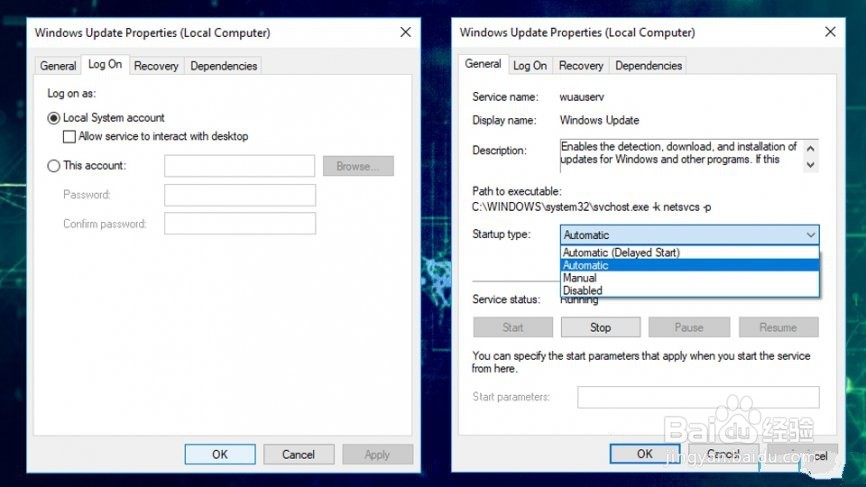Click the svchost.exe executable path text
Screen dimensions: 866x487
click(x=592, y=207)
